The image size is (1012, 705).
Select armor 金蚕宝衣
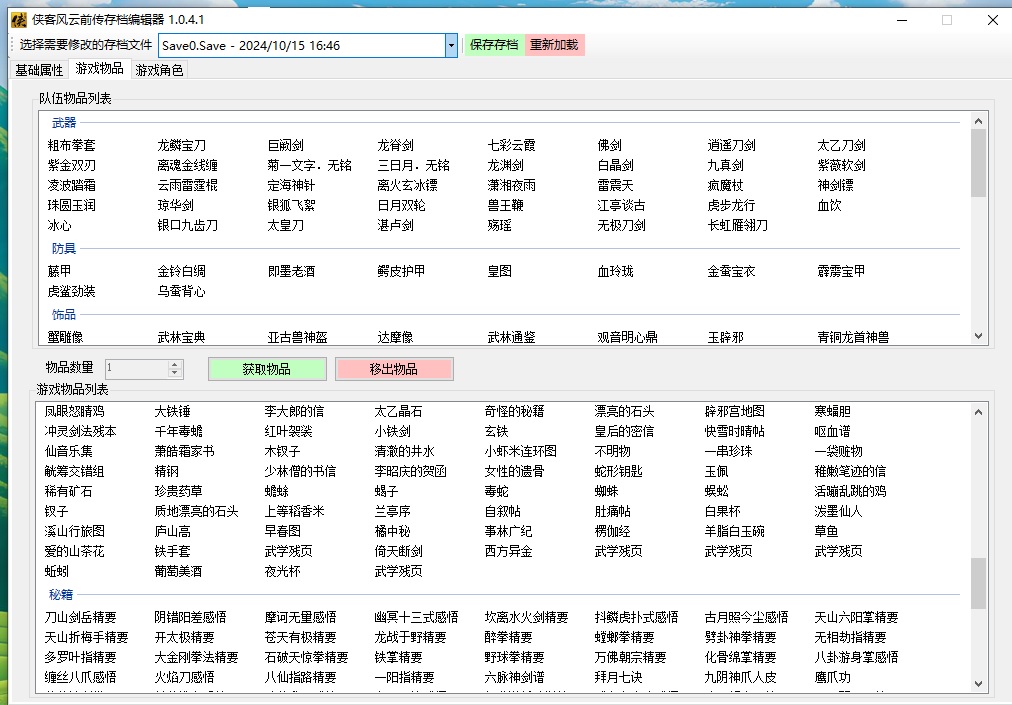click(732, 271)
